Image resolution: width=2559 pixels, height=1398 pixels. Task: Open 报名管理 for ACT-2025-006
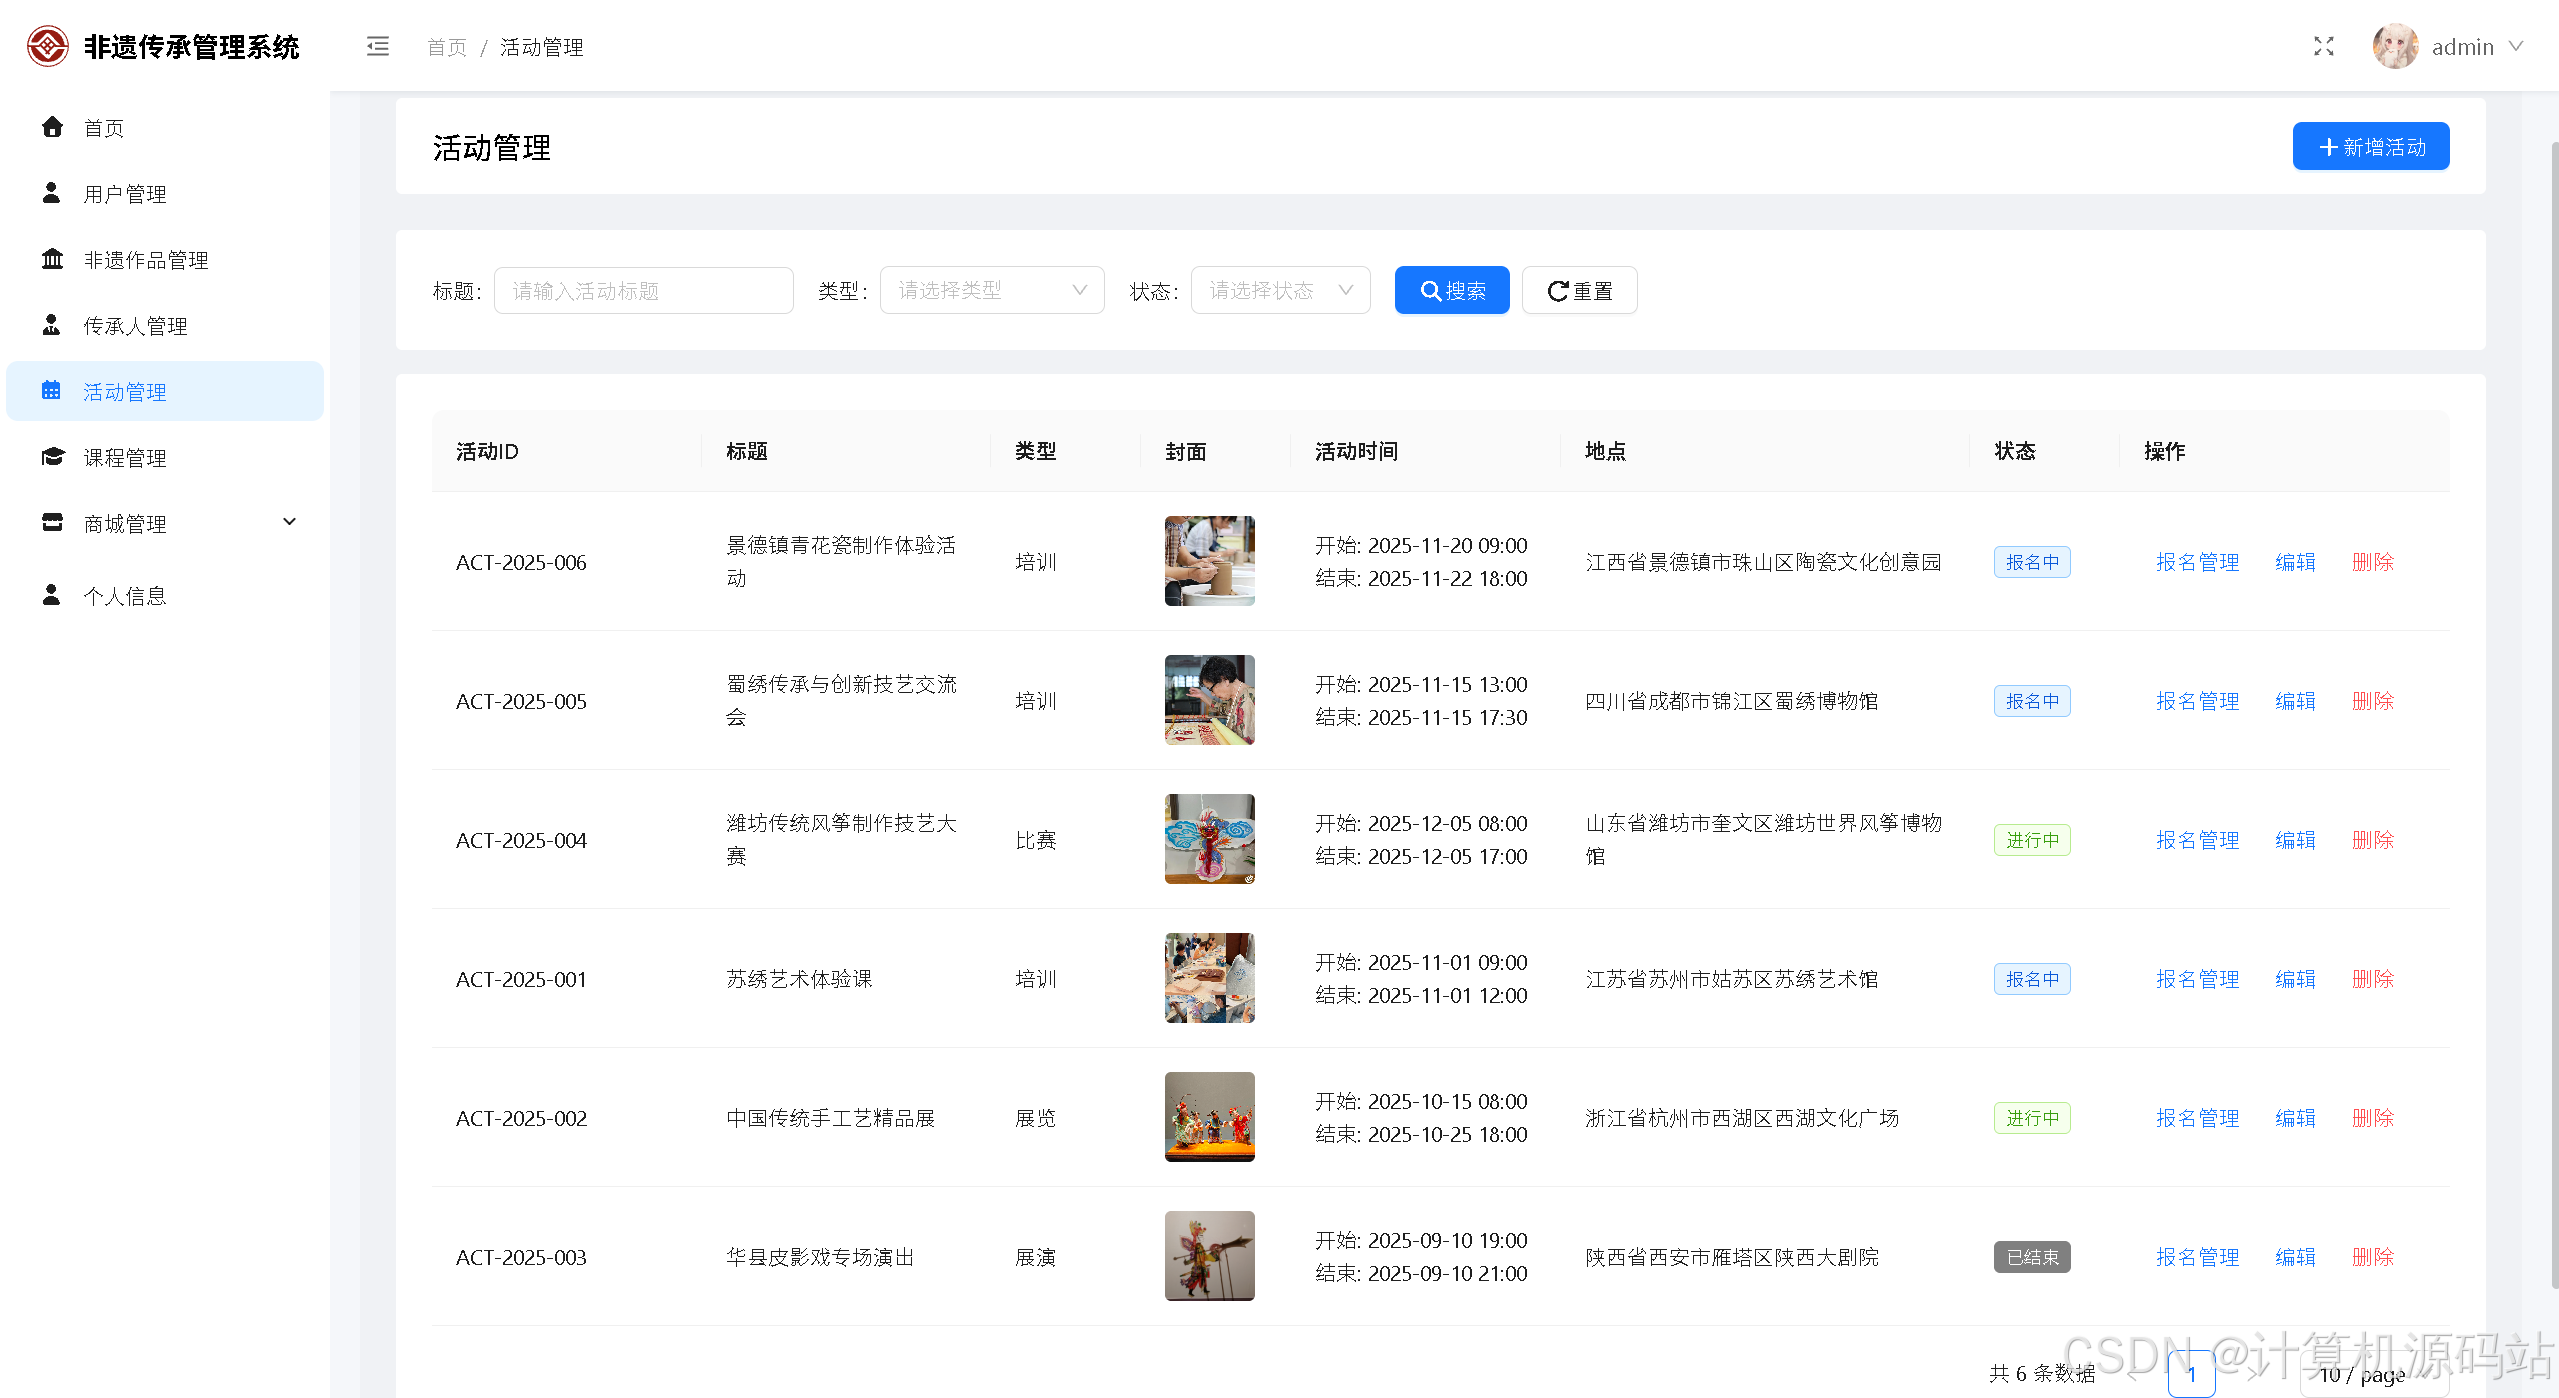point(2197,562)
